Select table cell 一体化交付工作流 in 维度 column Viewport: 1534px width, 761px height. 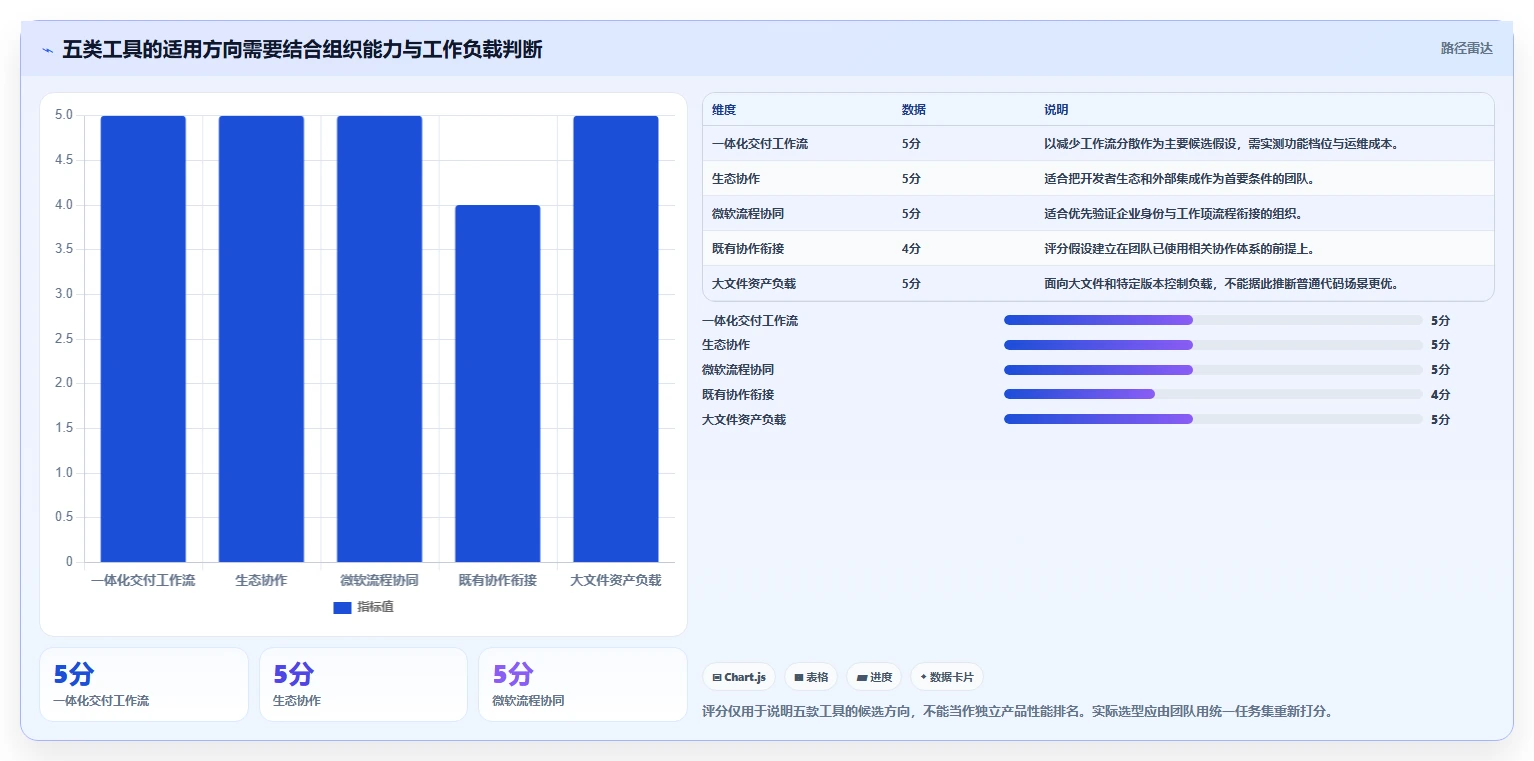[760, 144]
